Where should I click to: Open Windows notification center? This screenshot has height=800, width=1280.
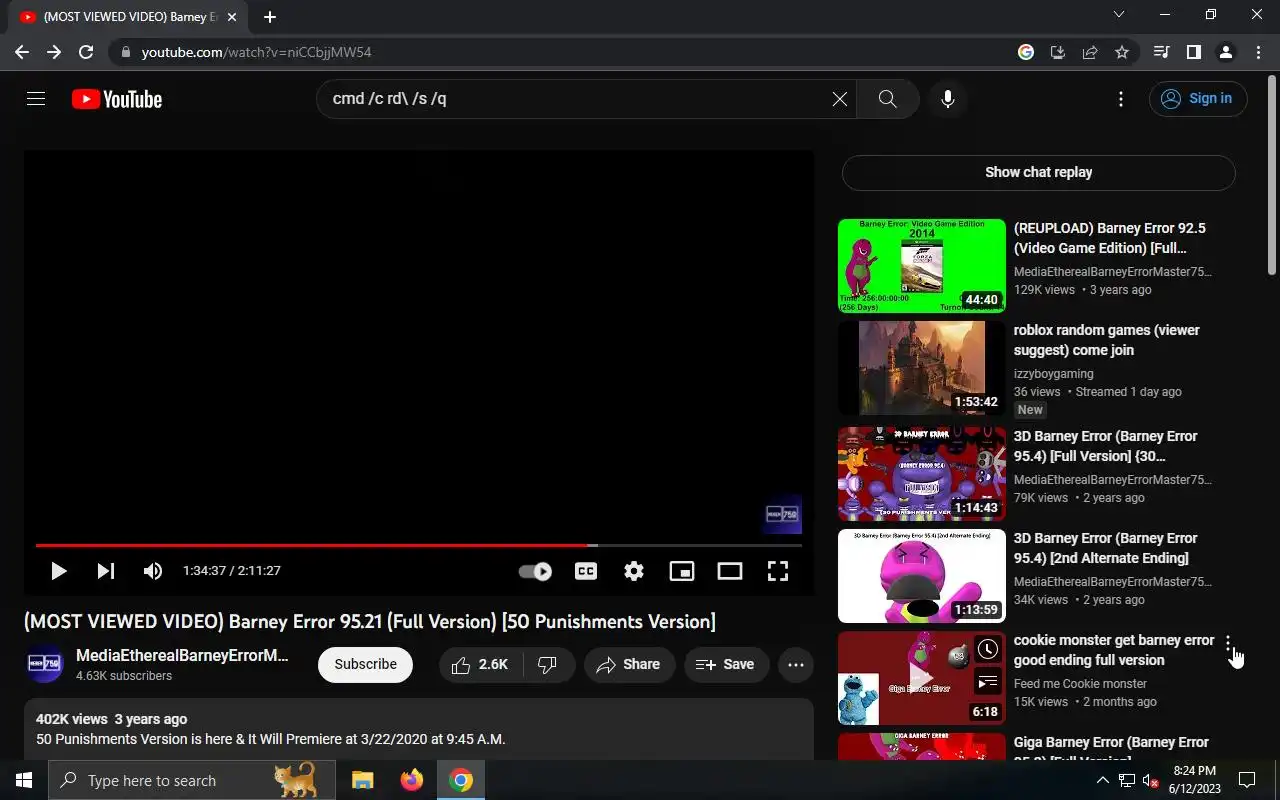[1247, 781]
